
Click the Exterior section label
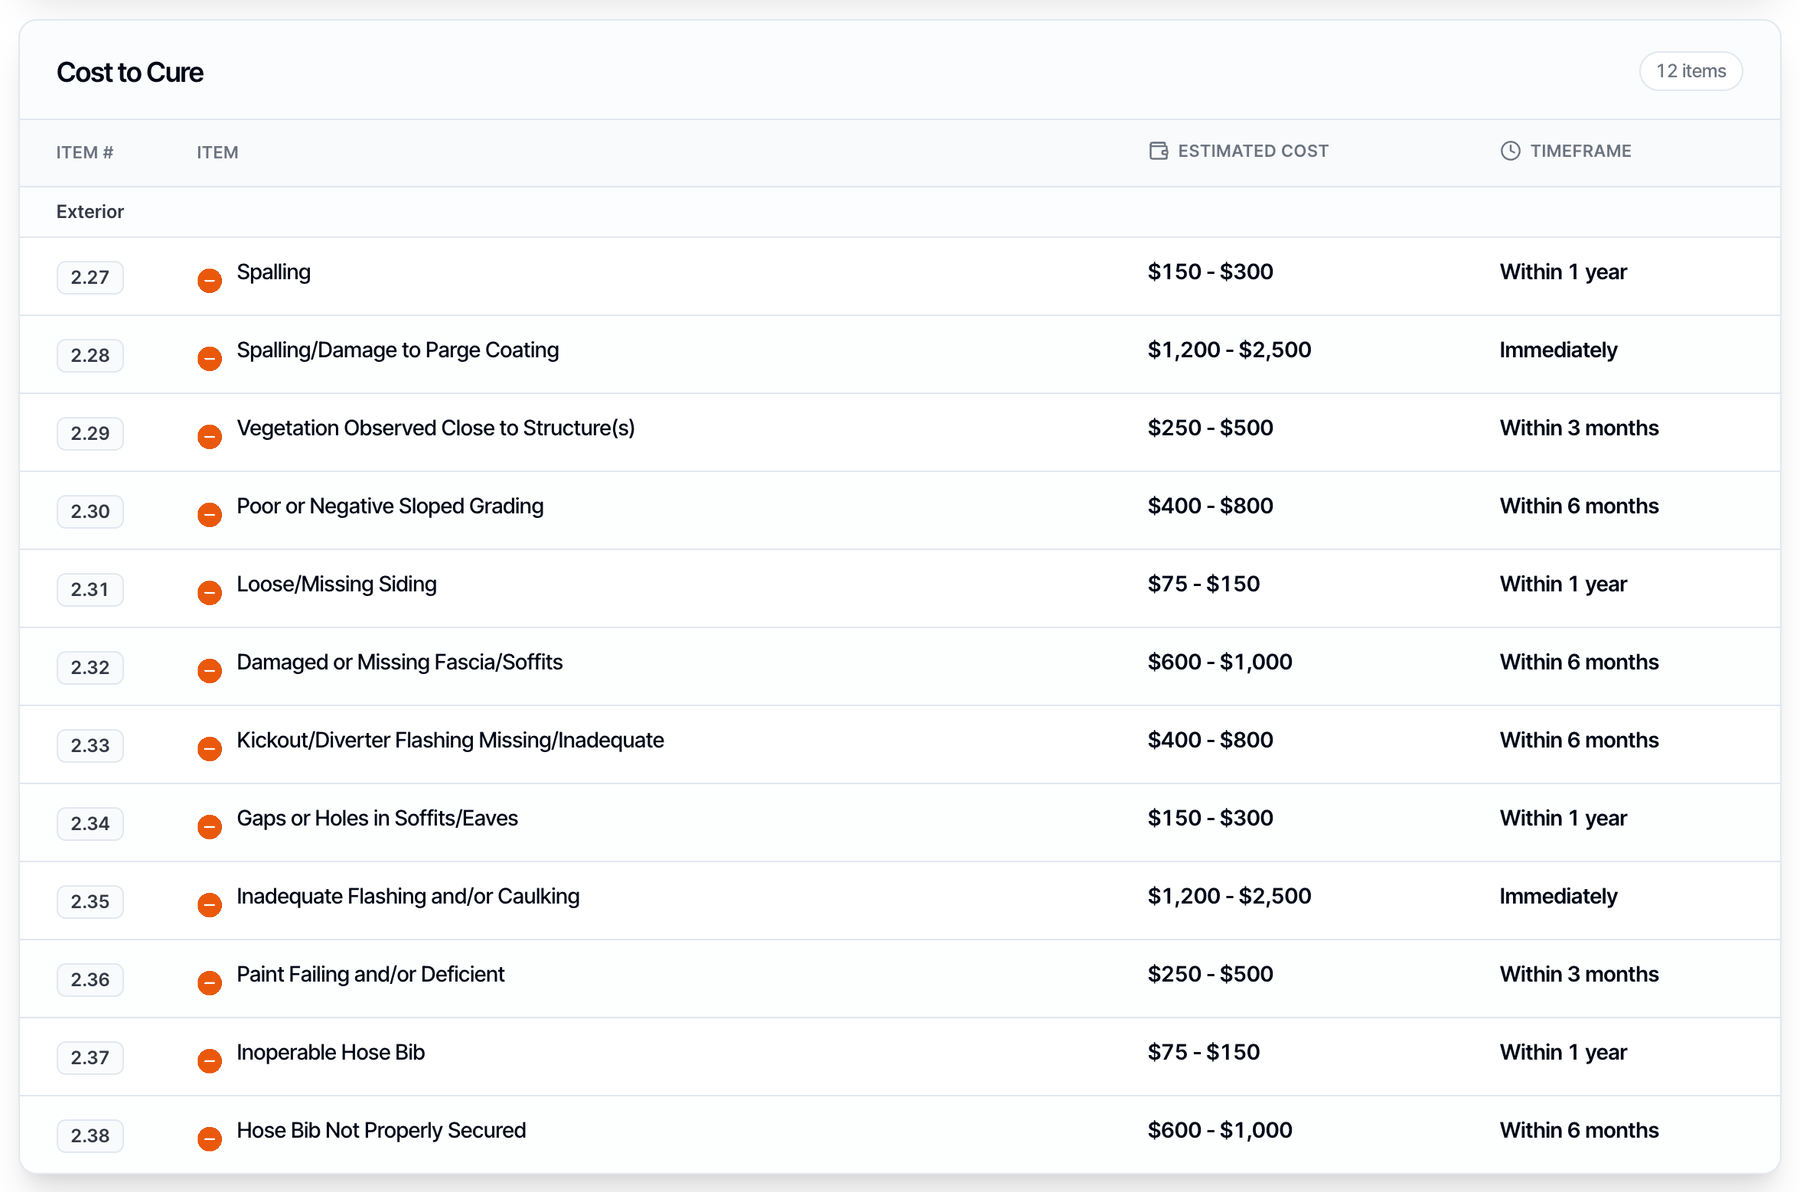click(90, 212)
